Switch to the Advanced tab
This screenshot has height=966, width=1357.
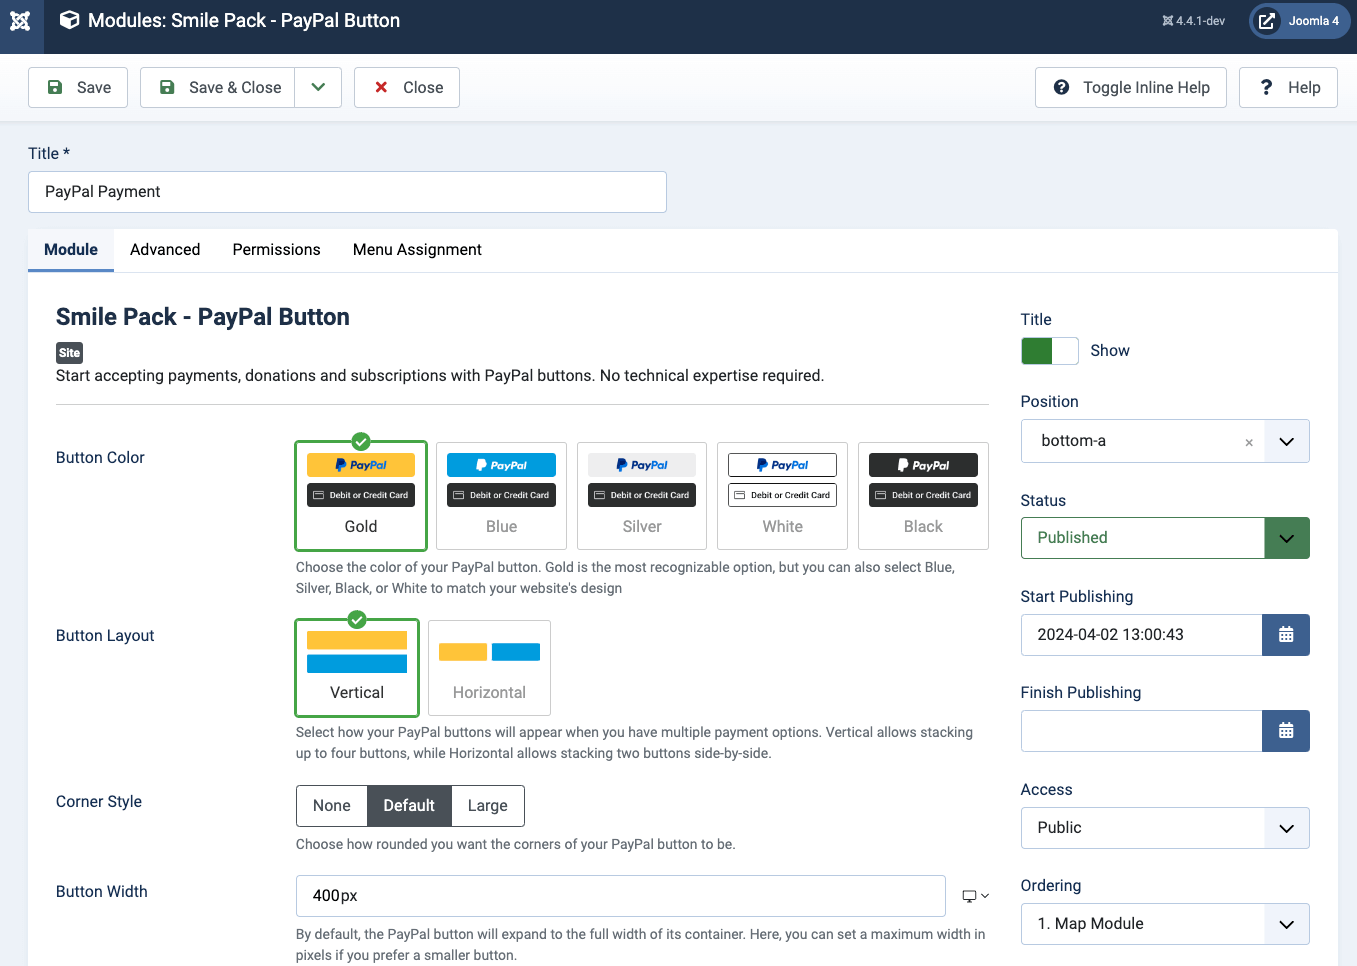[165, 250]
